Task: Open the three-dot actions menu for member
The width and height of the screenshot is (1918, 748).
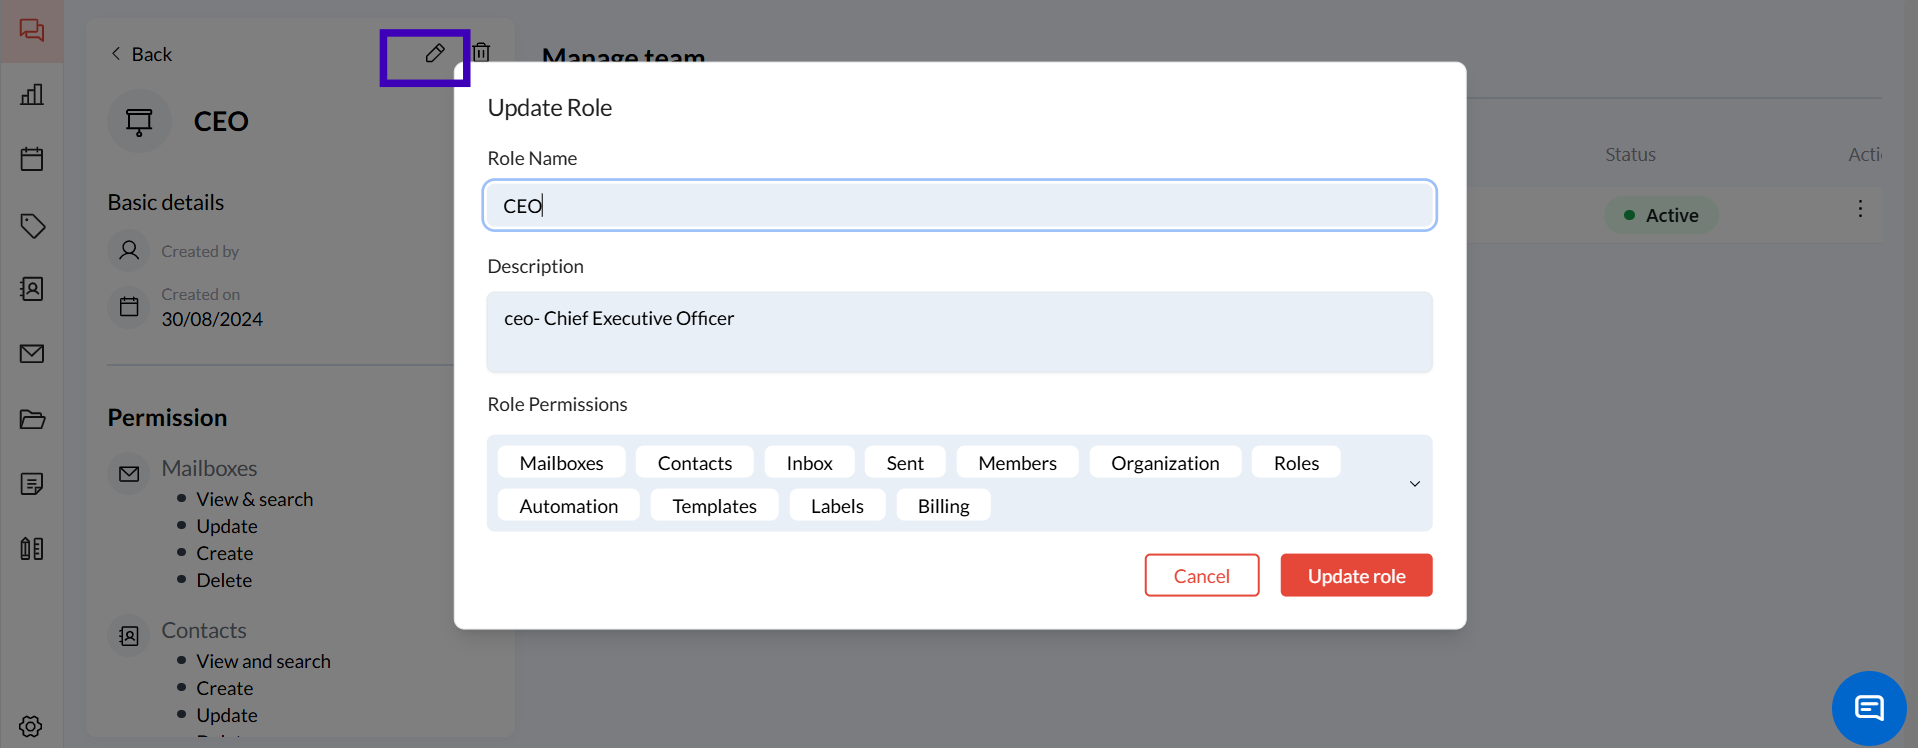Action: coord(1859,209)
